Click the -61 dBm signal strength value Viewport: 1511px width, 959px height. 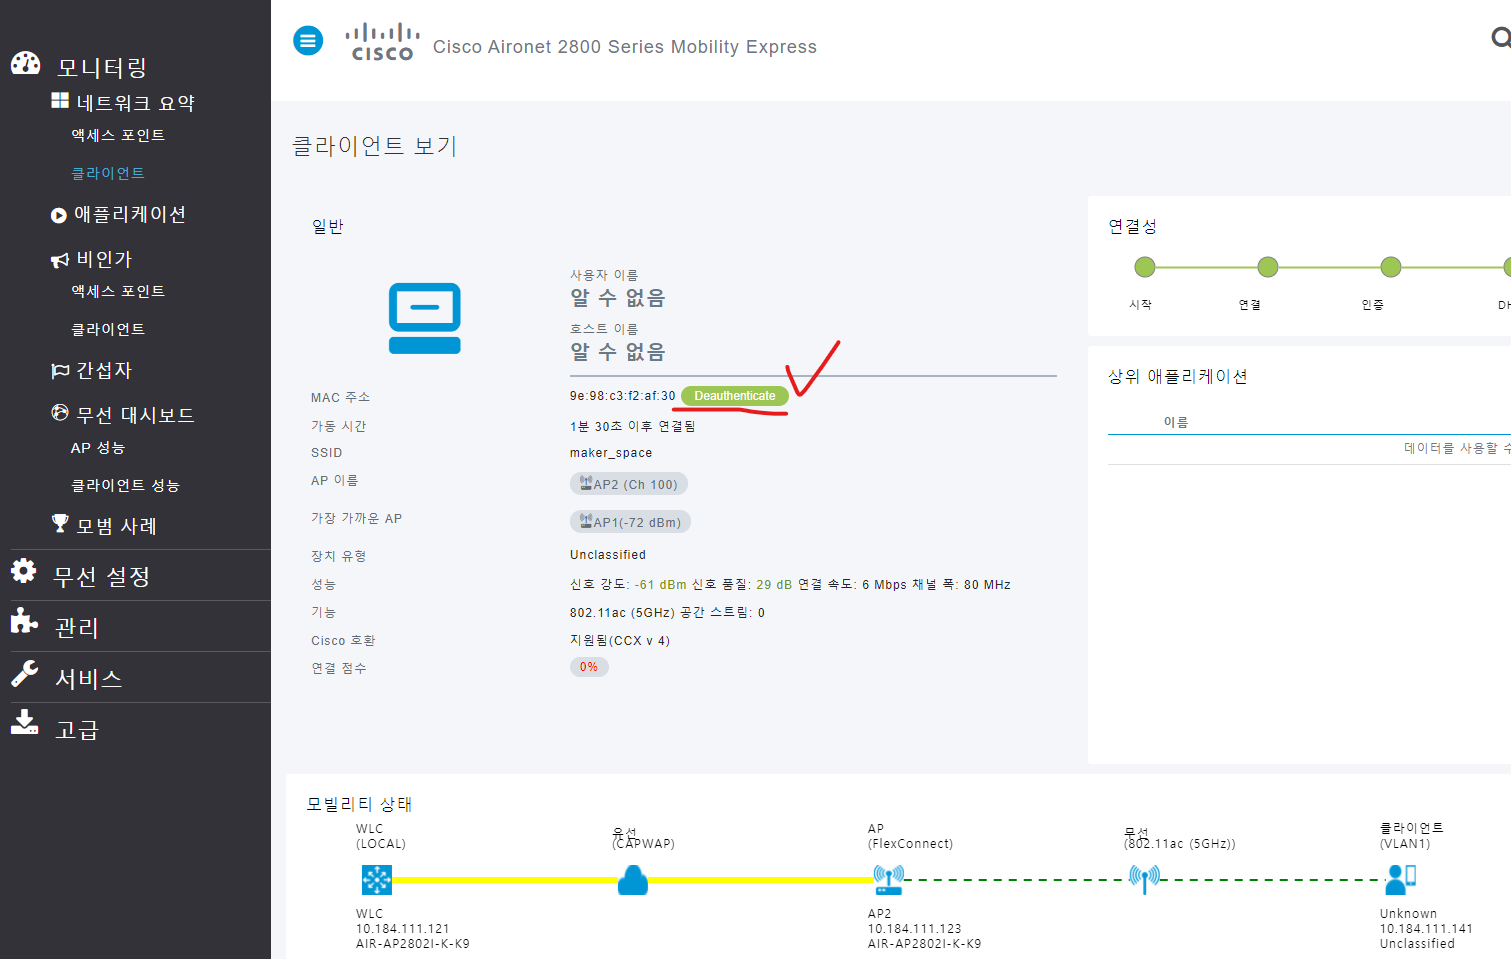[x=661, y=585]
